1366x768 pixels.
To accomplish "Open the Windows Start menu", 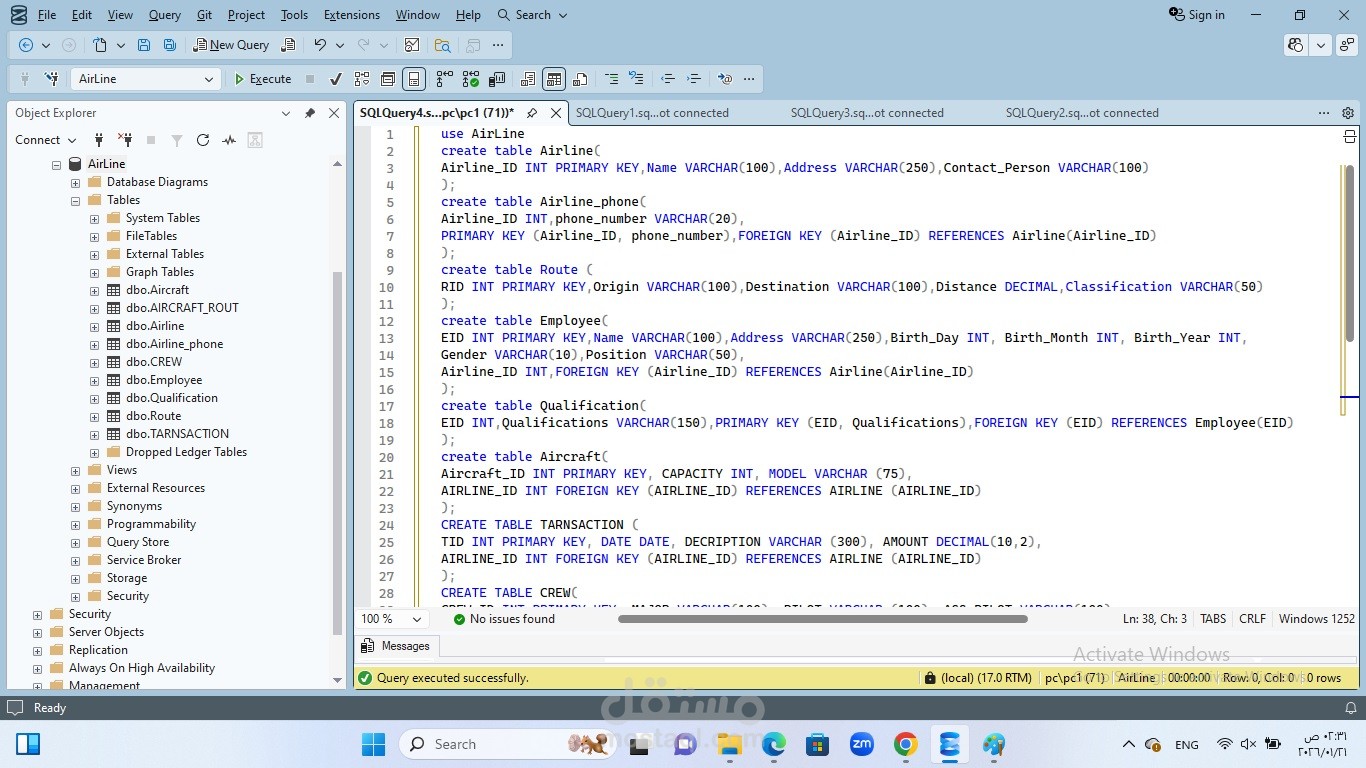I will tap(373, 744).
